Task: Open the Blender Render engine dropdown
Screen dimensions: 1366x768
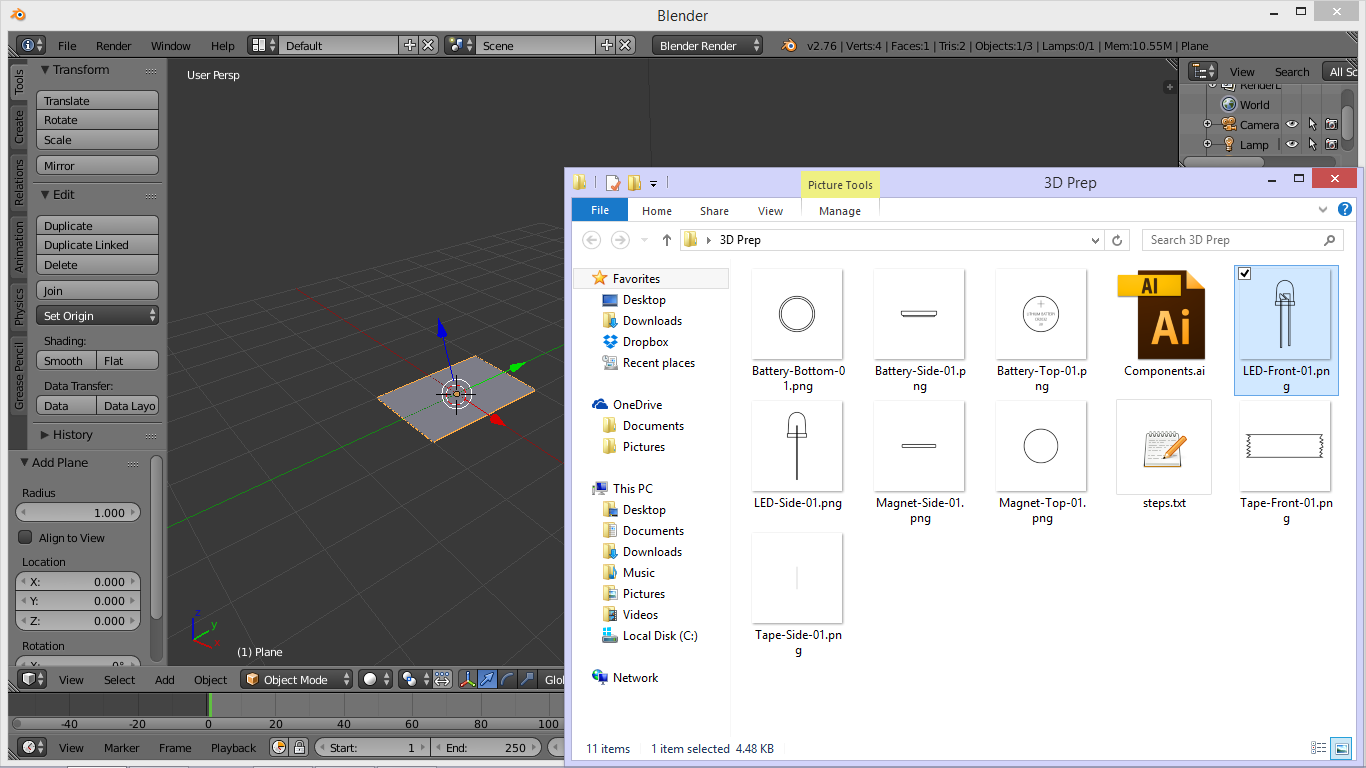Action: click(707, 45)
